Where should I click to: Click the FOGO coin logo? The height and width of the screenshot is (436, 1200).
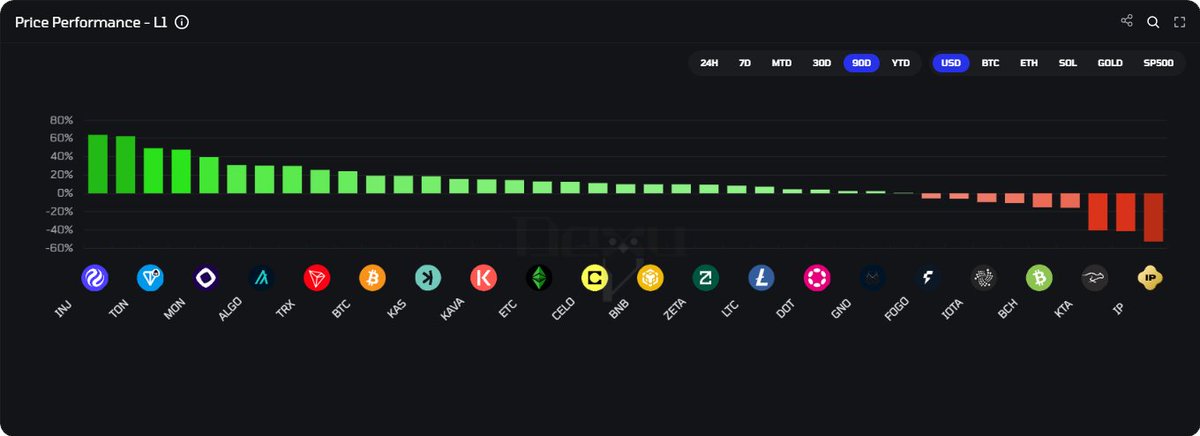point(928,278)
